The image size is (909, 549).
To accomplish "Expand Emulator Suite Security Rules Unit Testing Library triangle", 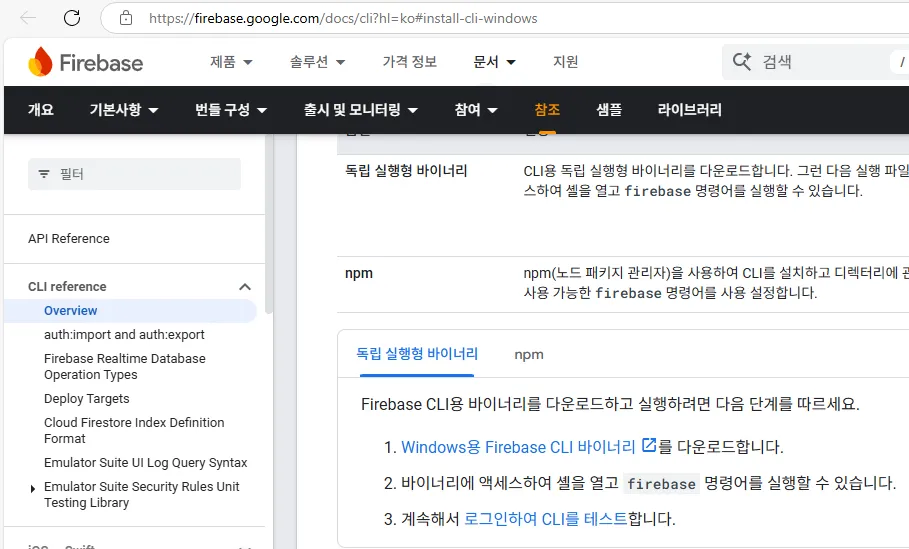I will (32, 489).
